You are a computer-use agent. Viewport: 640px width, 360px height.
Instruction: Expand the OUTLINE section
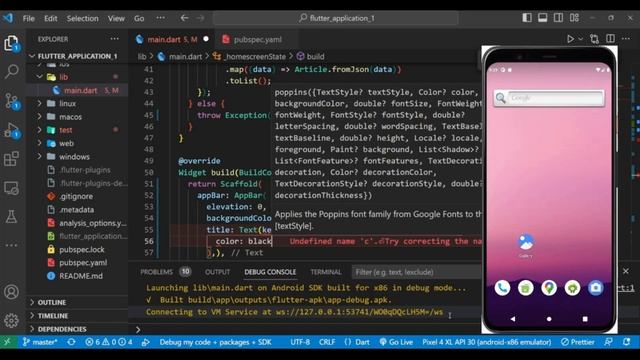click(78, 302)
